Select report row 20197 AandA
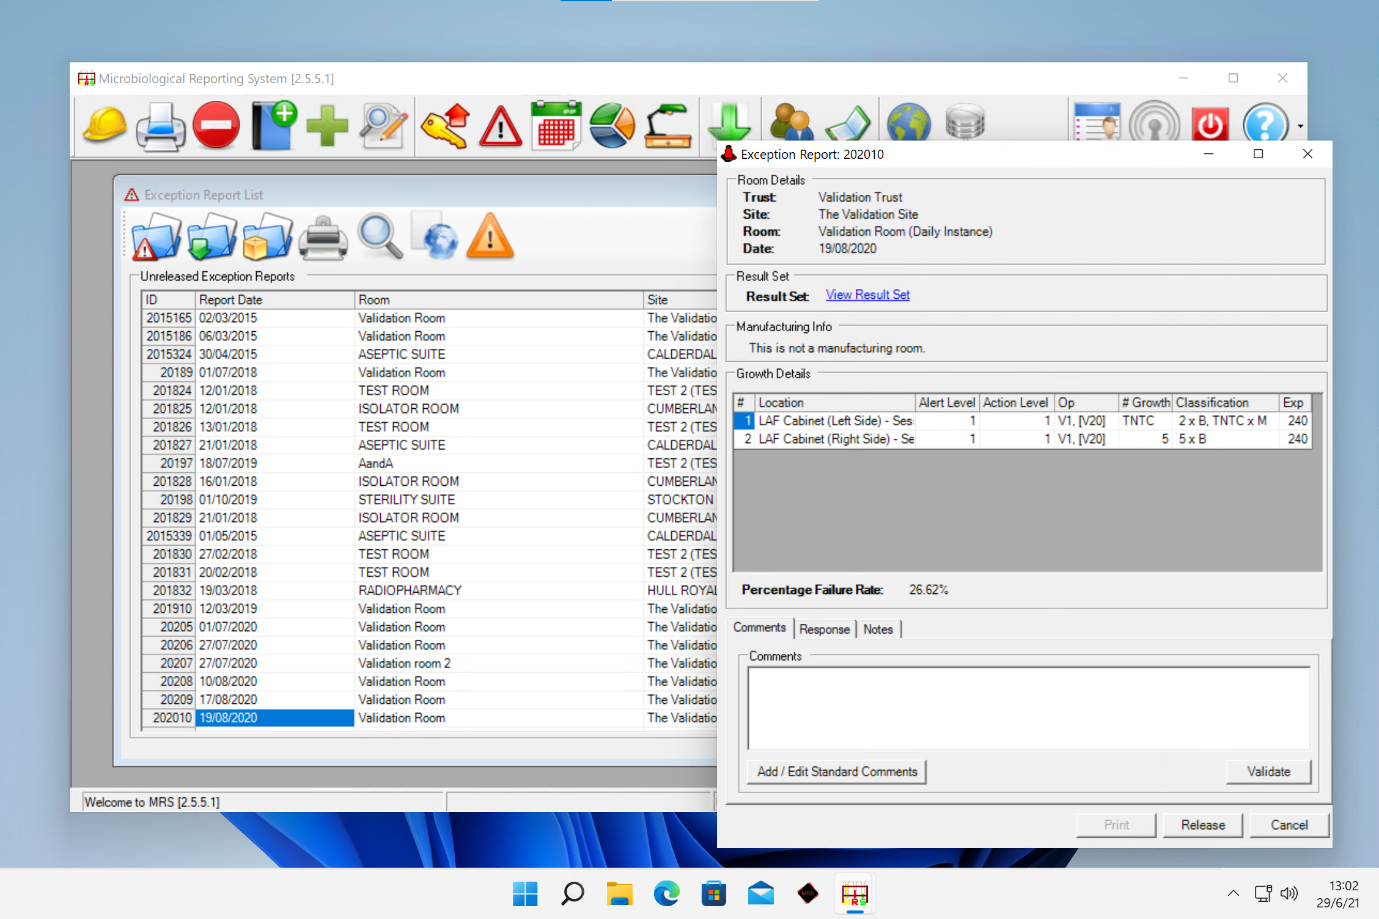Viewport: 1379px width, 919px height. coord(430,464)
